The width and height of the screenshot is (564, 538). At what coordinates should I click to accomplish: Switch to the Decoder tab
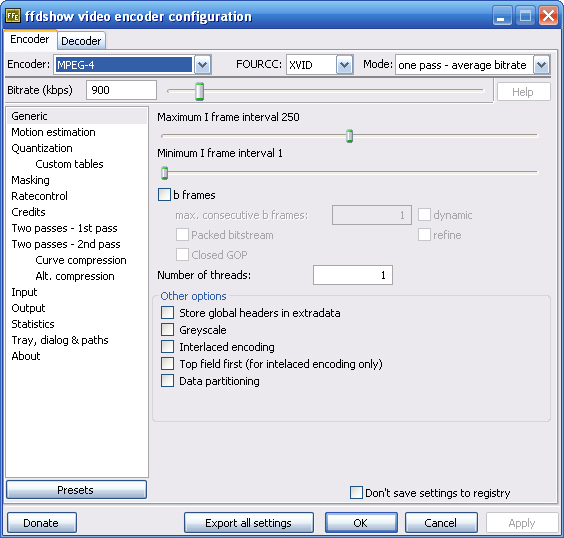[x=81, y=41]
